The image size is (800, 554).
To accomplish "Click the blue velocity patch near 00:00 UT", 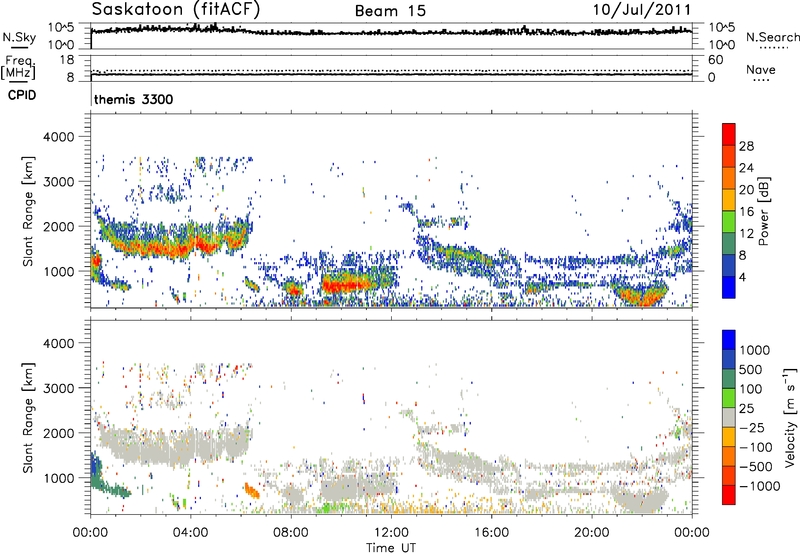I will tap(95, 467).
